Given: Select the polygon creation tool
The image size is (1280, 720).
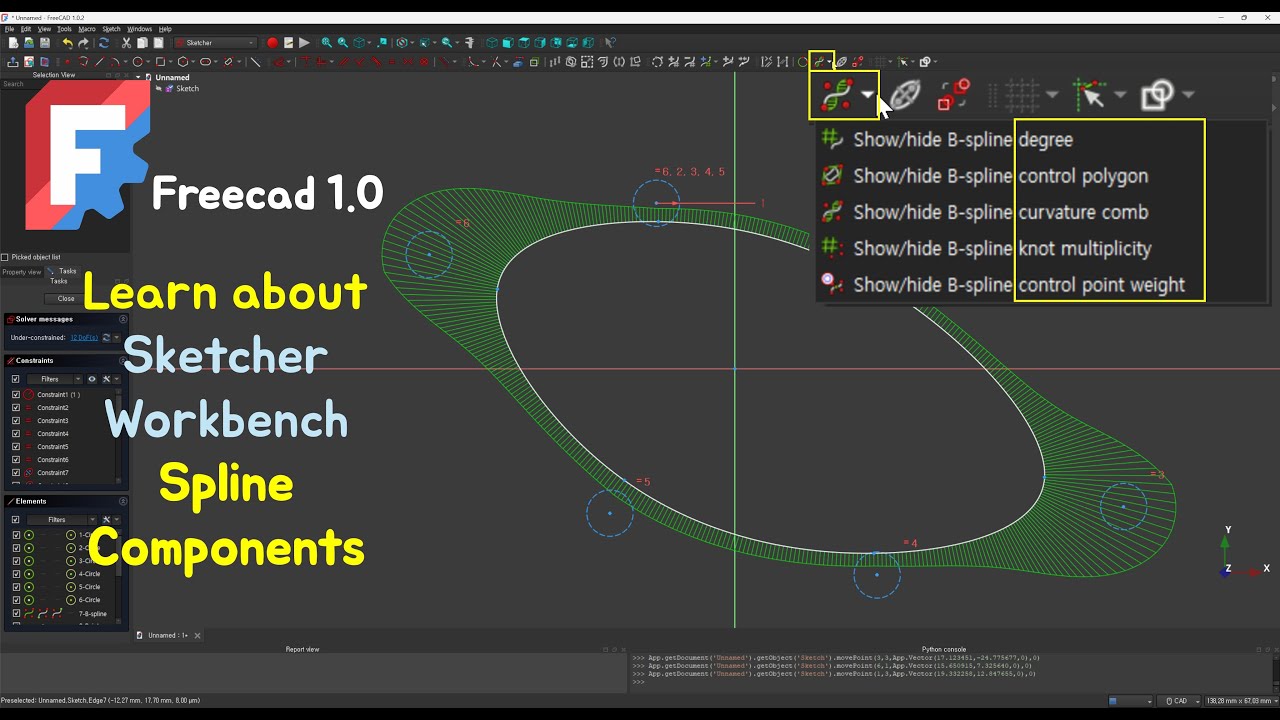Looking at the screenshot, I should pos(183,62).
